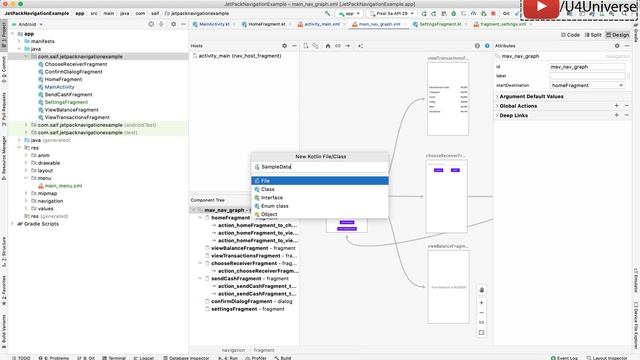Open the Layout Inspector
Viewport: 640px width, 360px height.
(x=607, y=358)
